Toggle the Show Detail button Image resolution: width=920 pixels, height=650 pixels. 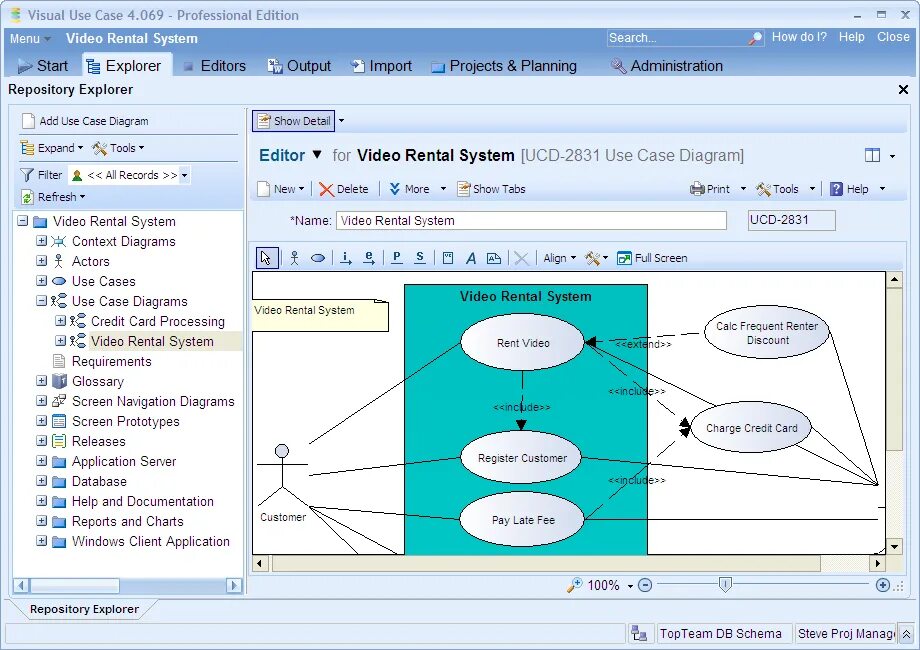[293, 121]
